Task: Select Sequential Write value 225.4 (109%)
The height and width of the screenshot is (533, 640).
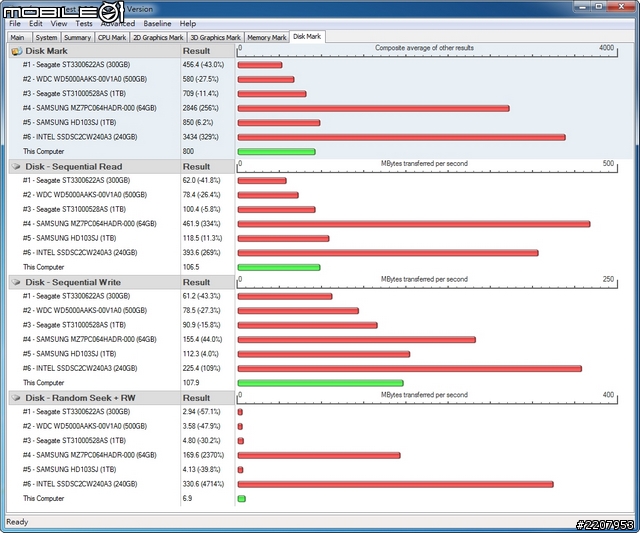Action: point(201,368)
